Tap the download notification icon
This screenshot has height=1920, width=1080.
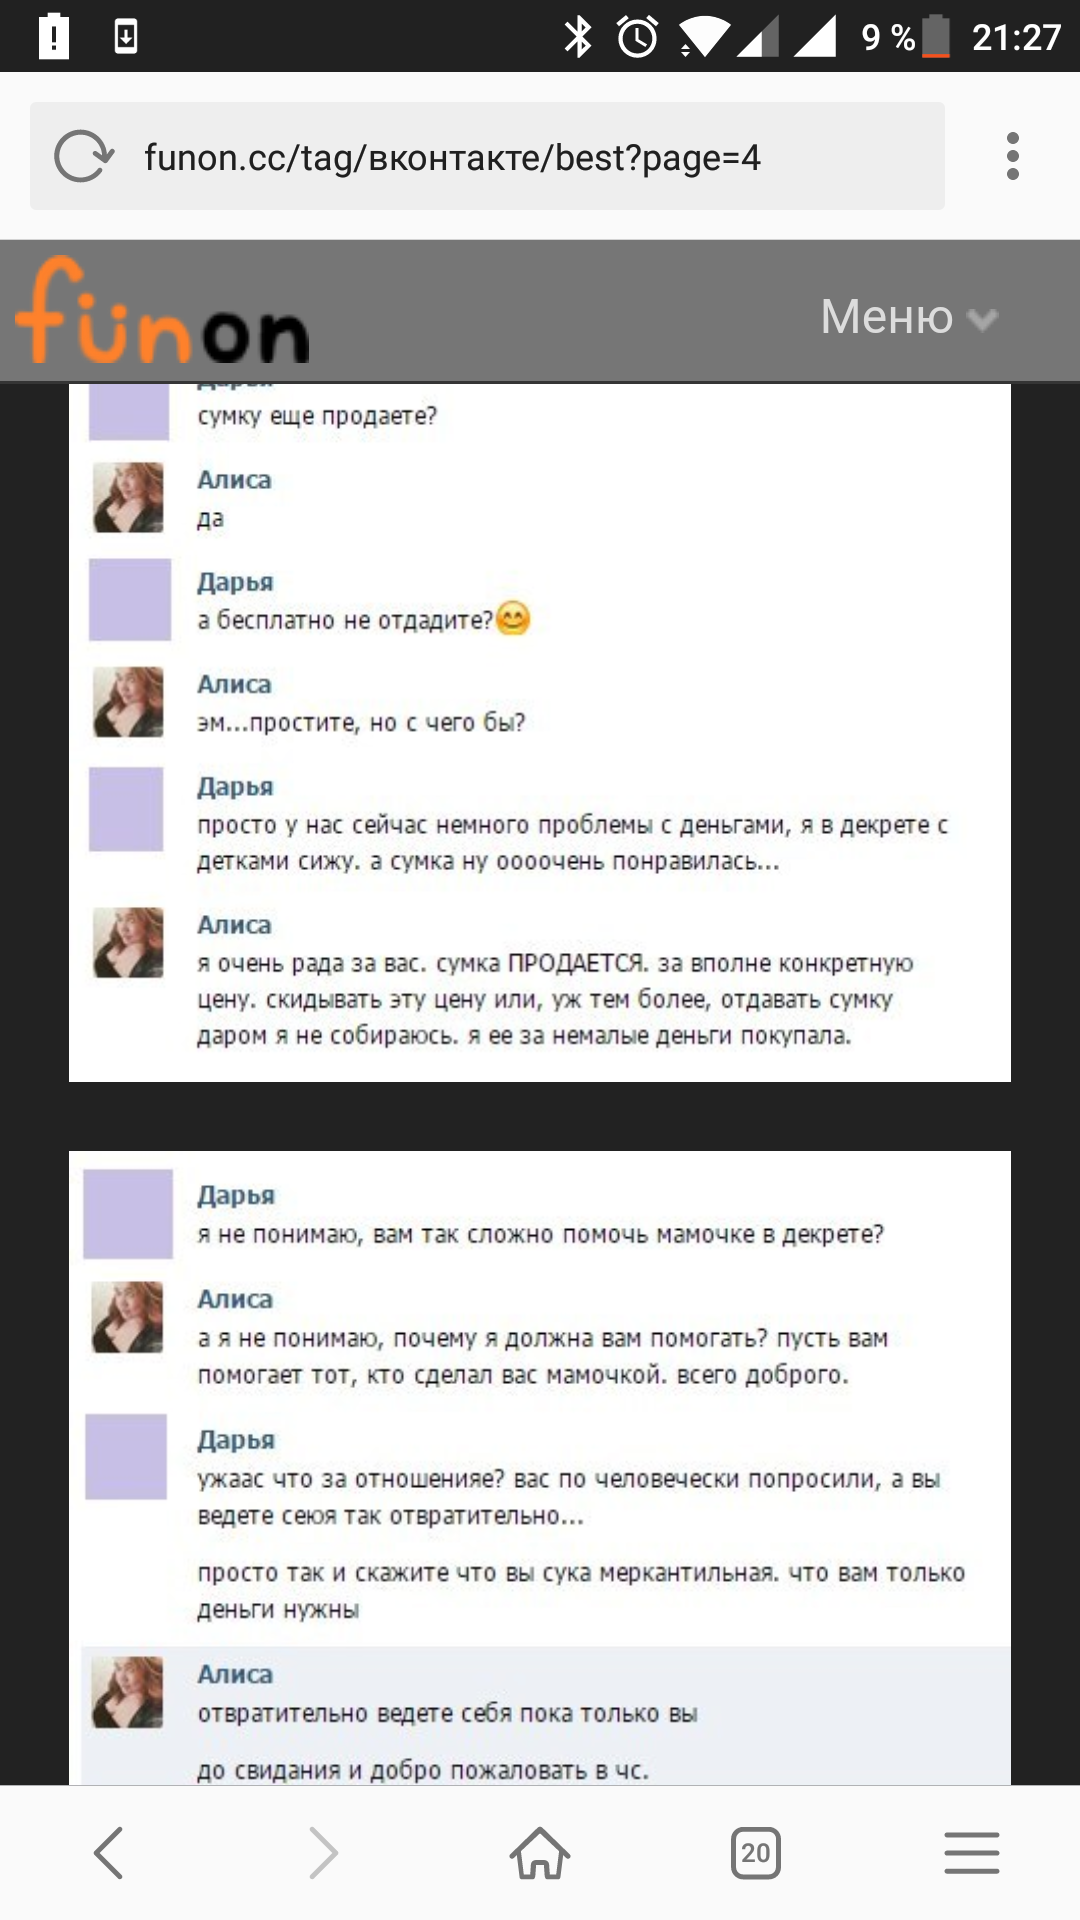point(126,37)
